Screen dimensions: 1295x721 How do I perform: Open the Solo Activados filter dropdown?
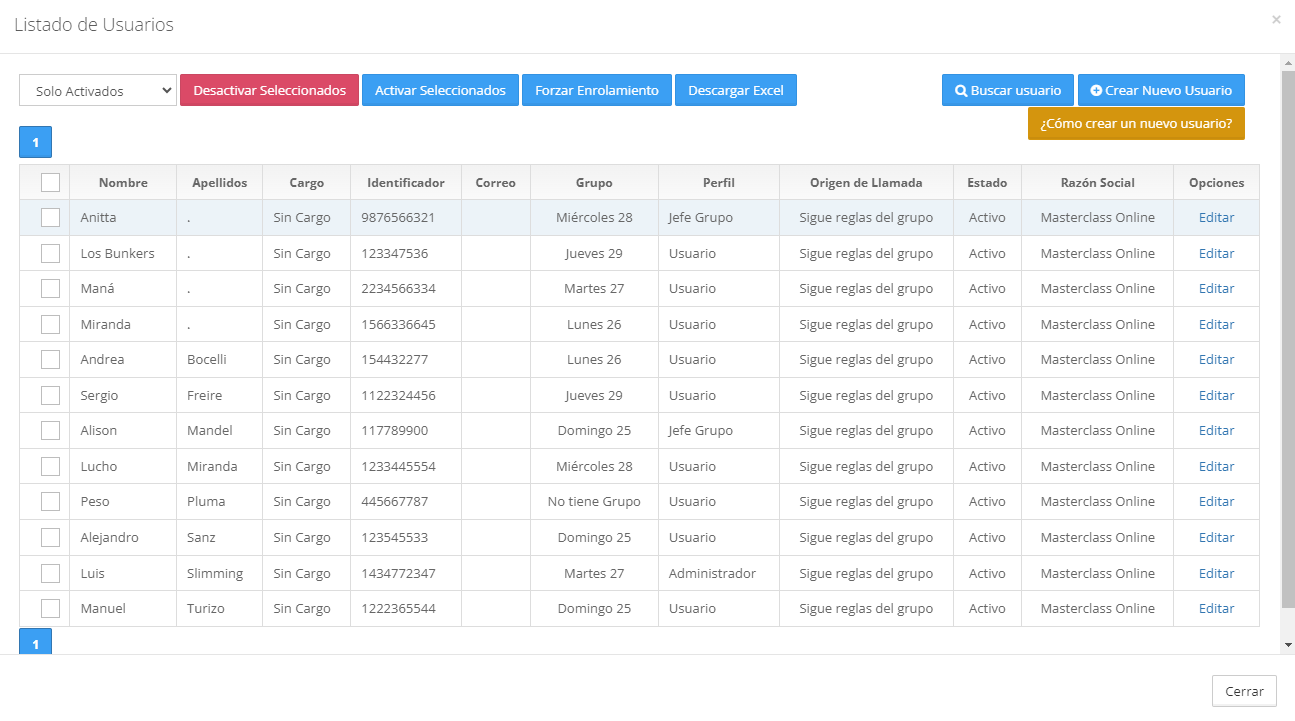pyautogui.click(x=98, y=90)
